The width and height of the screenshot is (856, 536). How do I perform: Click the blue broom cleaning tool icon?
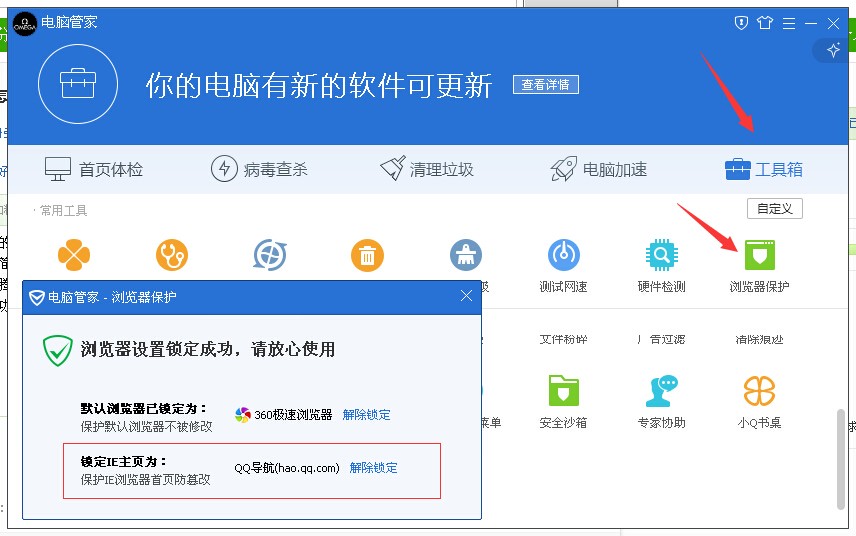coord(466,255)
